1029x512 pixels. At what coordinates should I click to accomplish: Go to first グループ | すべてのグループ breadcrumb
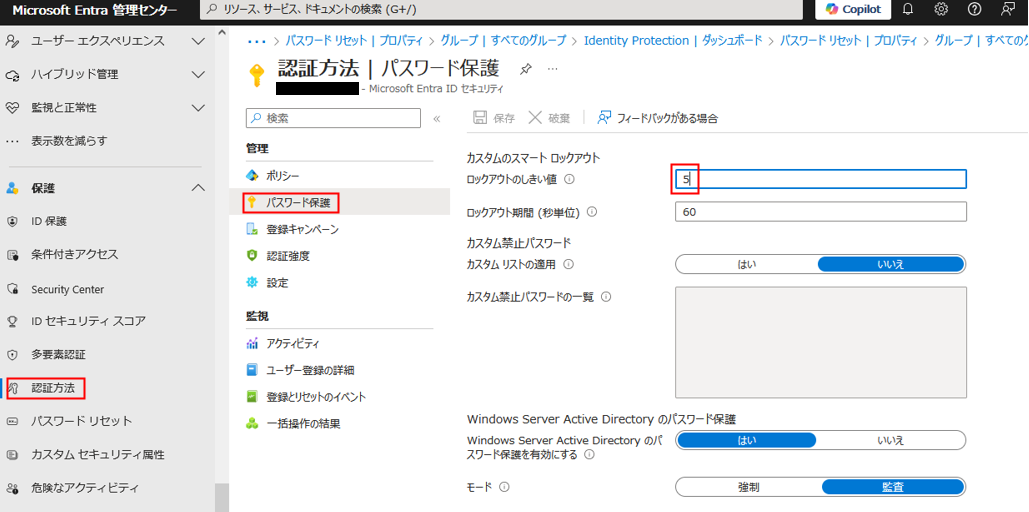pos(503,41)
